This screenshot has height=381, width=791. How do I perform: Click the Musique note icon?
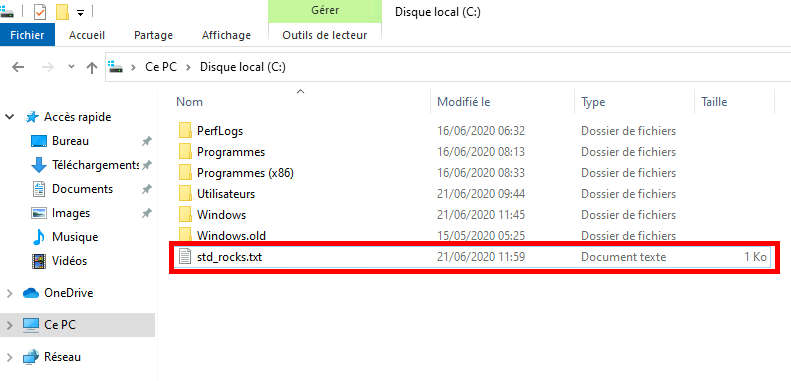pos(38,237)
